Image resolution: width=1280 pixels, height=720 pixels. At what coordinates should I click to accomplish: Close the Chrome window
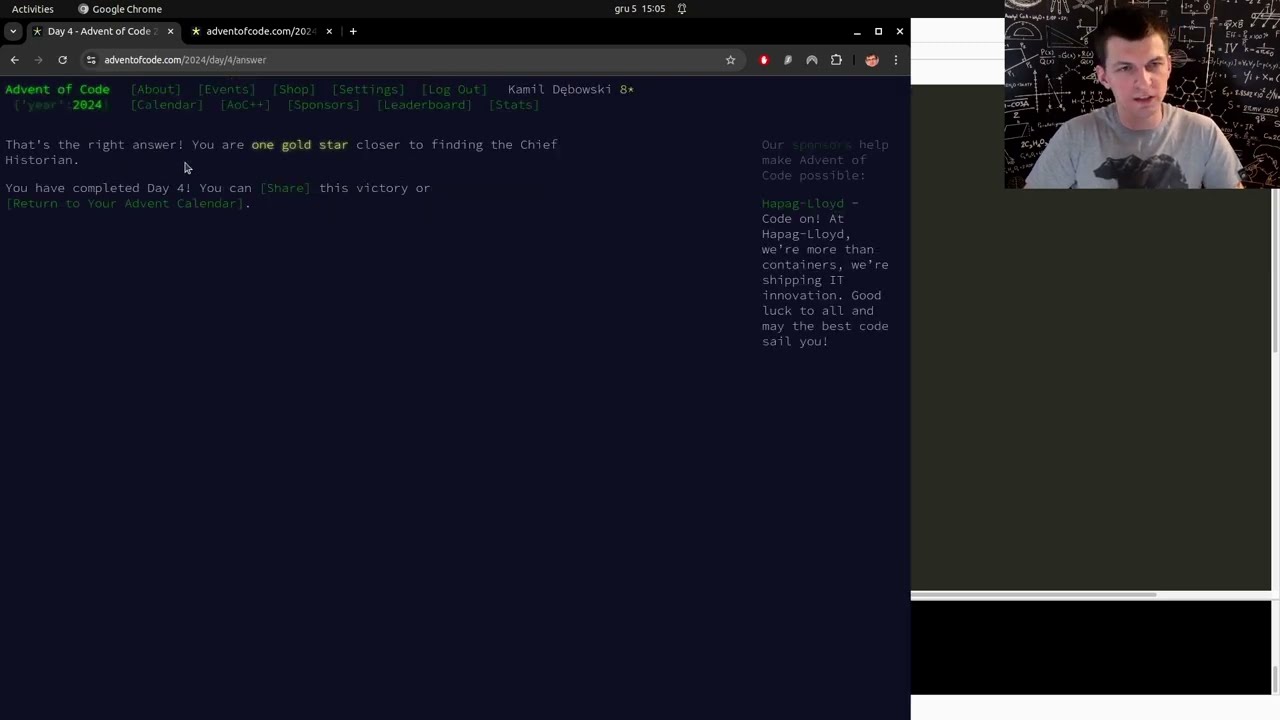[x=900, y=31]
